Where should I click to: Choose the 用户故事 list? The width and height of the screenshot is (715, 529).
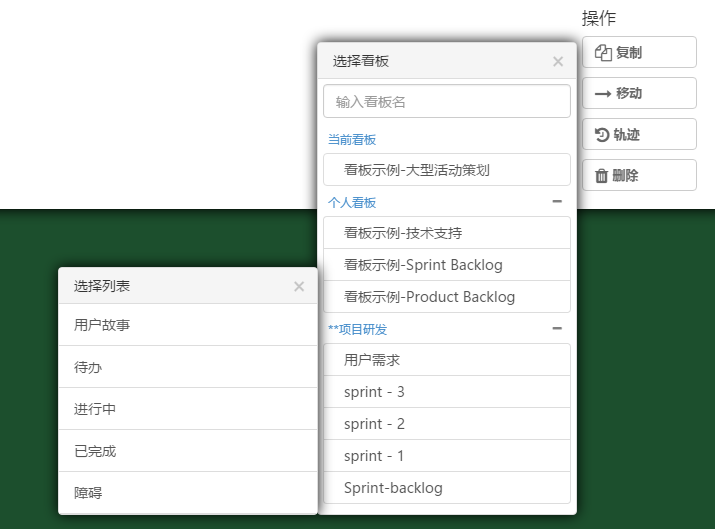[187, 325]
